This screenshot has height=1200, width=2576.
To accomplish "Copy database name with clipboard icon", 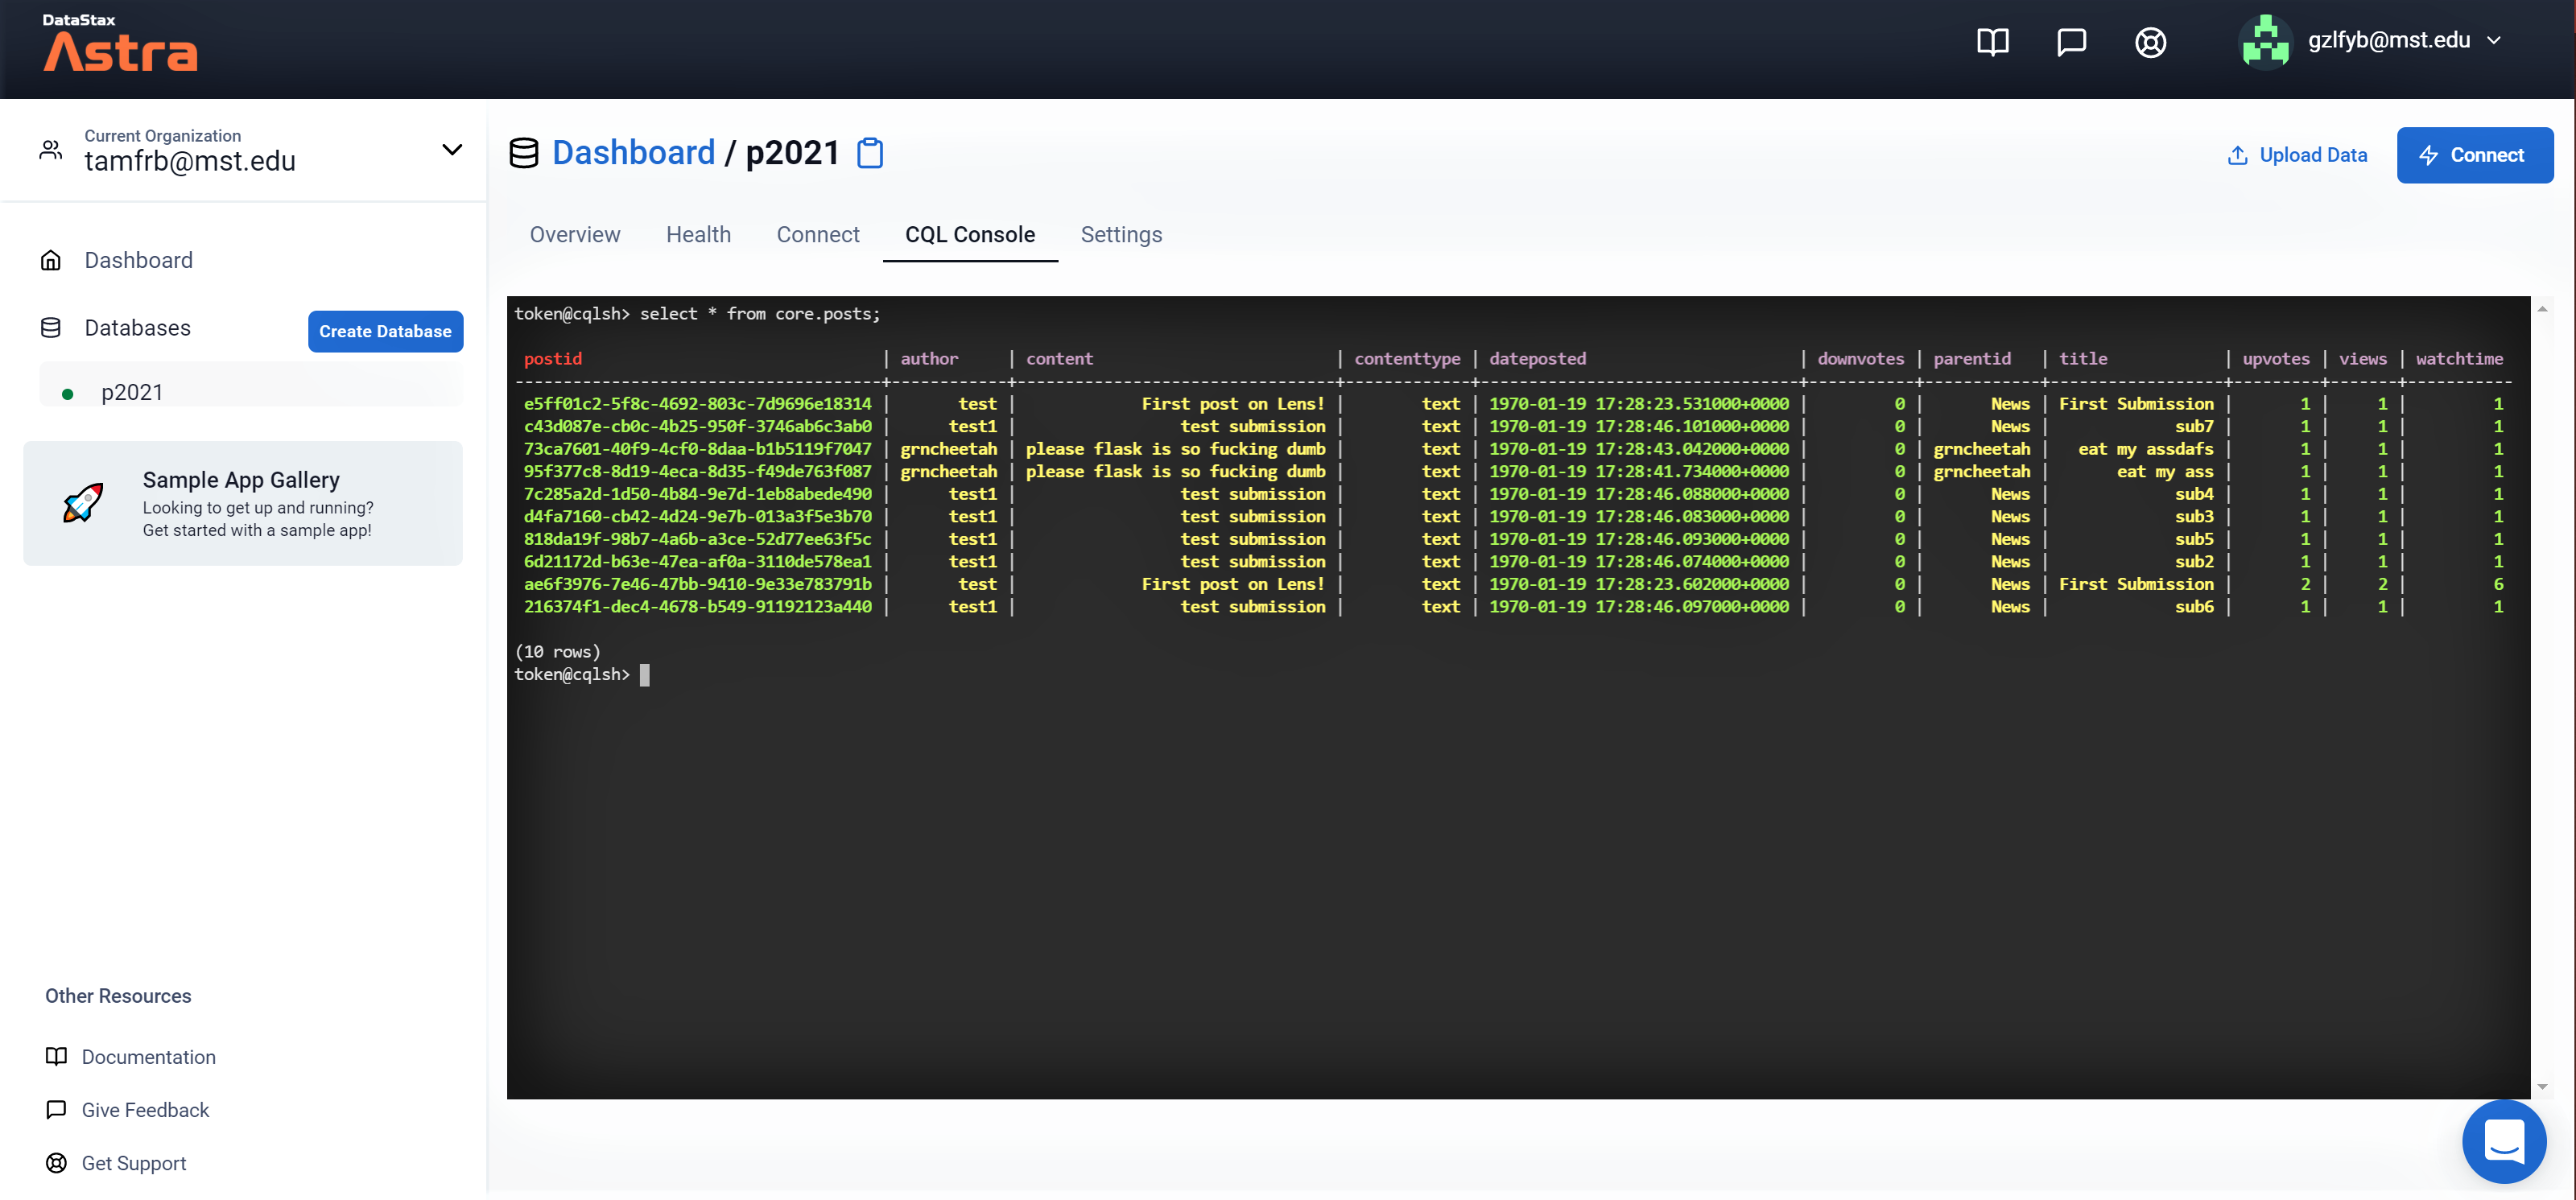I will [x=870, y=153].
